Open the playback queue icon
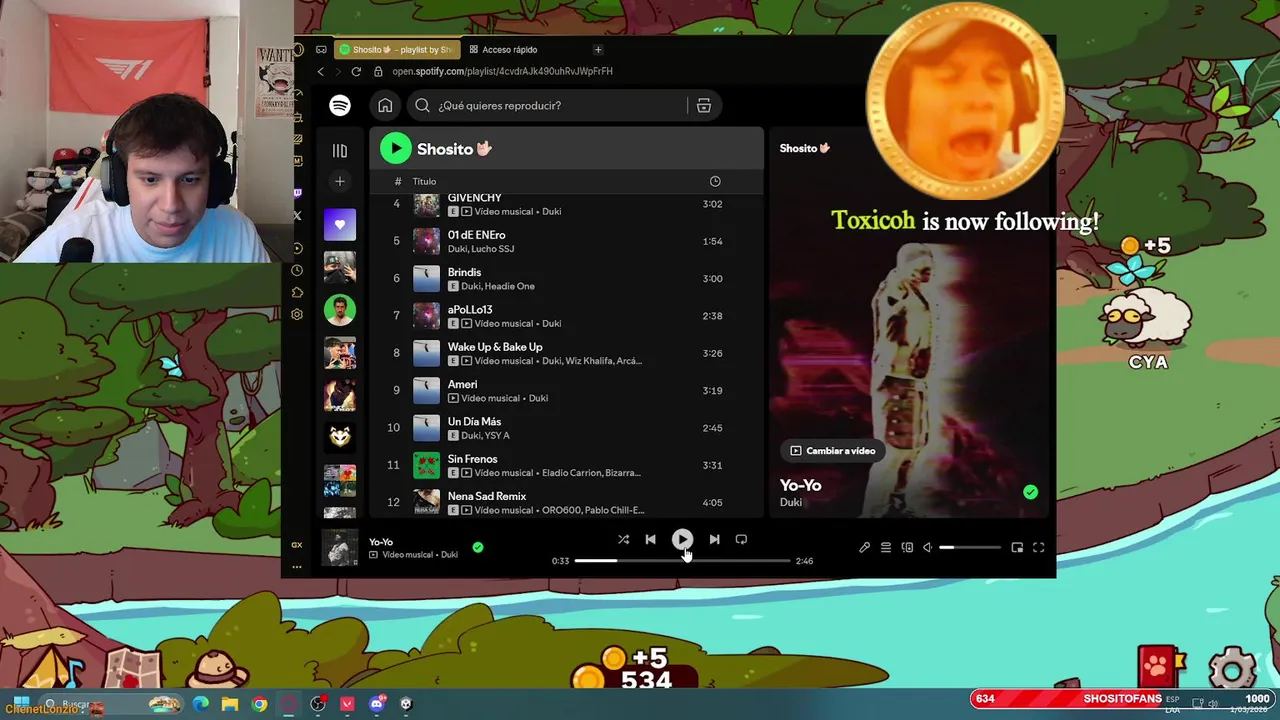This screenshot has height=720, width=1280. 886,547
